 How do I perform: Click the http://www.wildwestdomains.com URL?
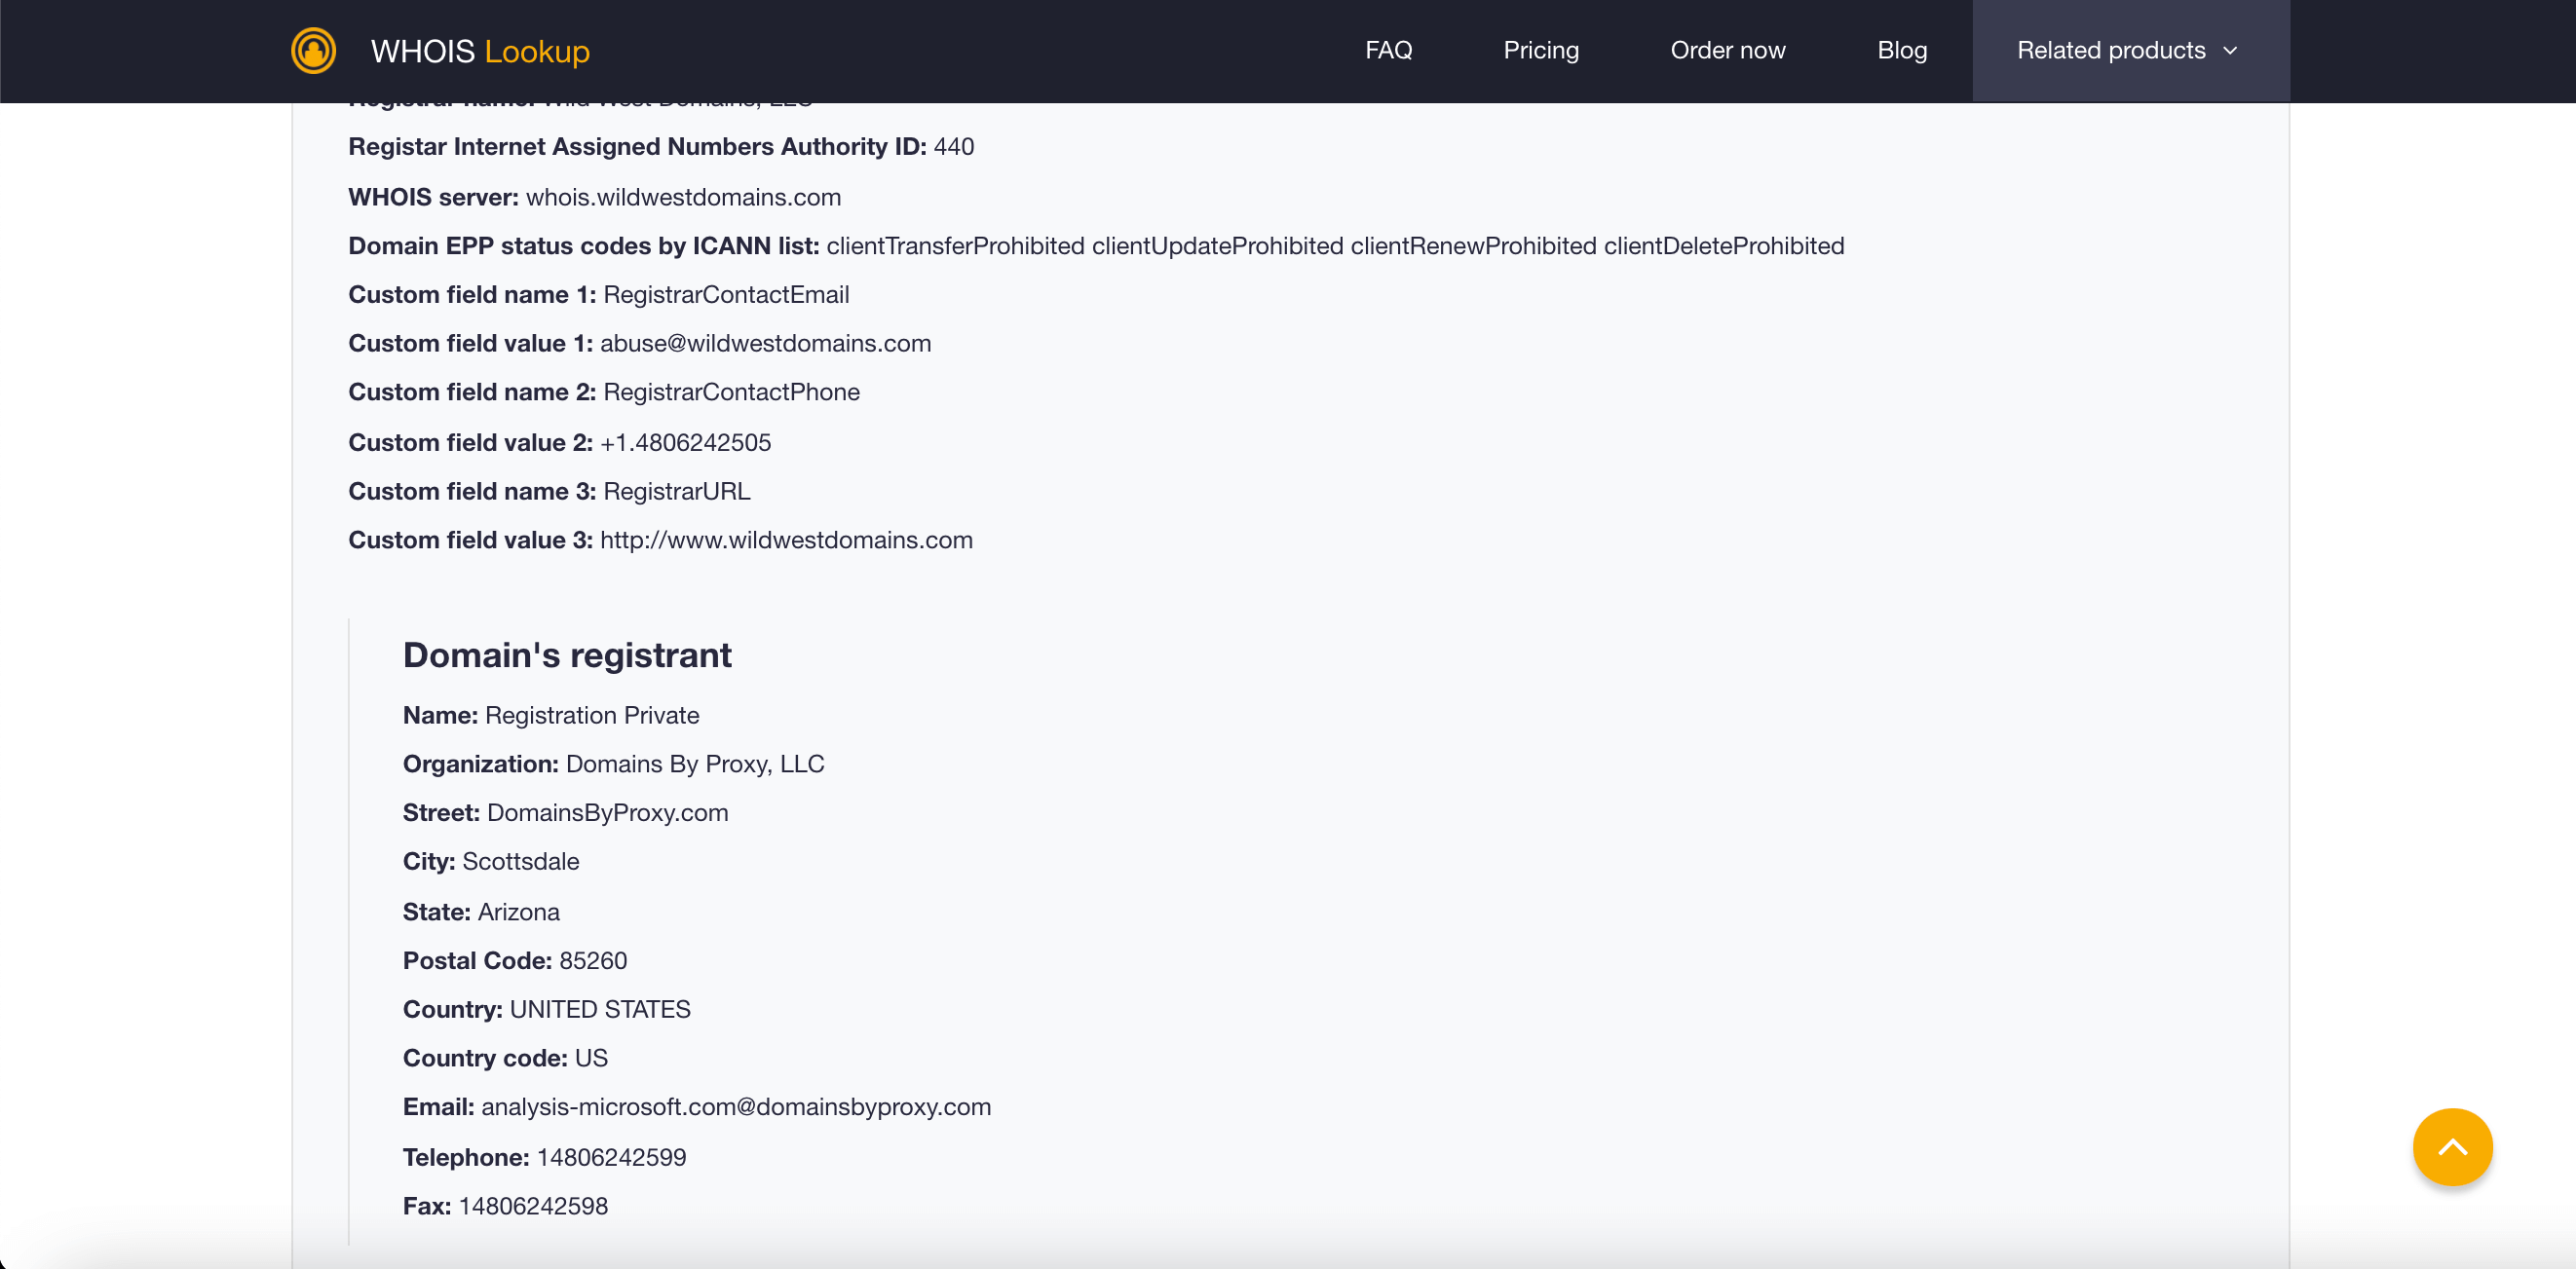pos(786,540)
